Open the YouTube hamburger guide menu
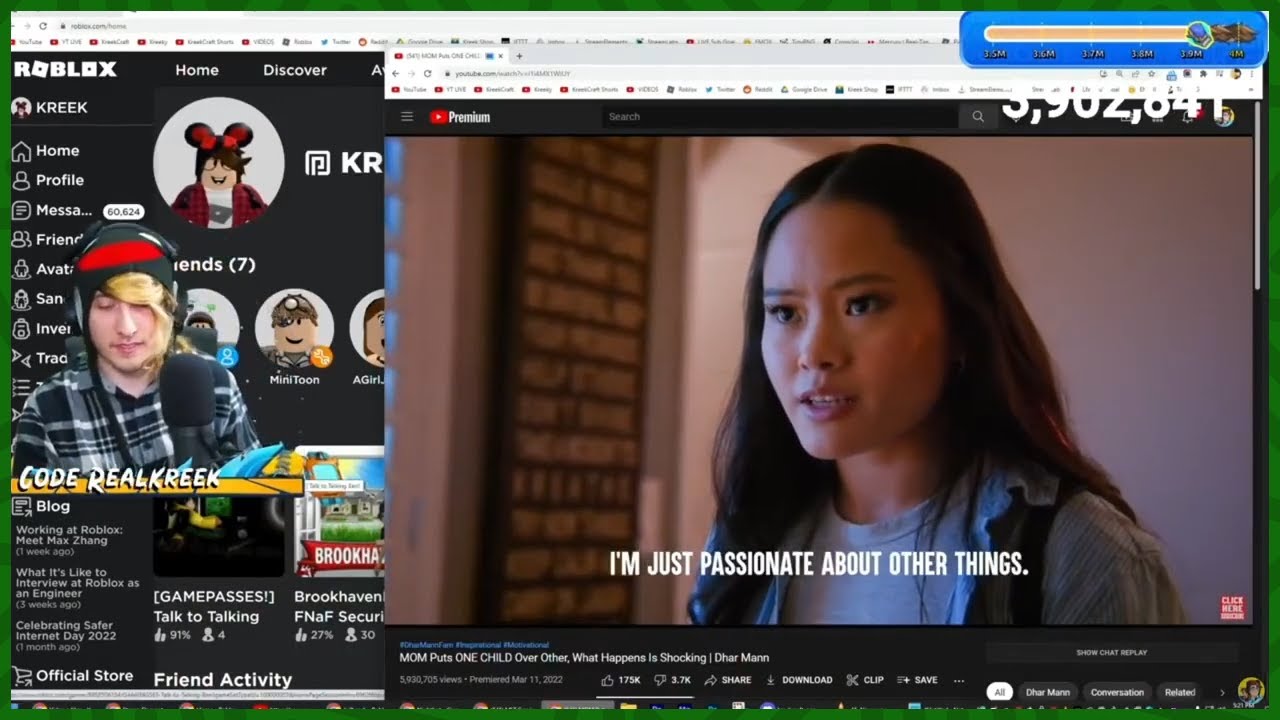The width and height of the screenshot is (1280, 720). 407,117
